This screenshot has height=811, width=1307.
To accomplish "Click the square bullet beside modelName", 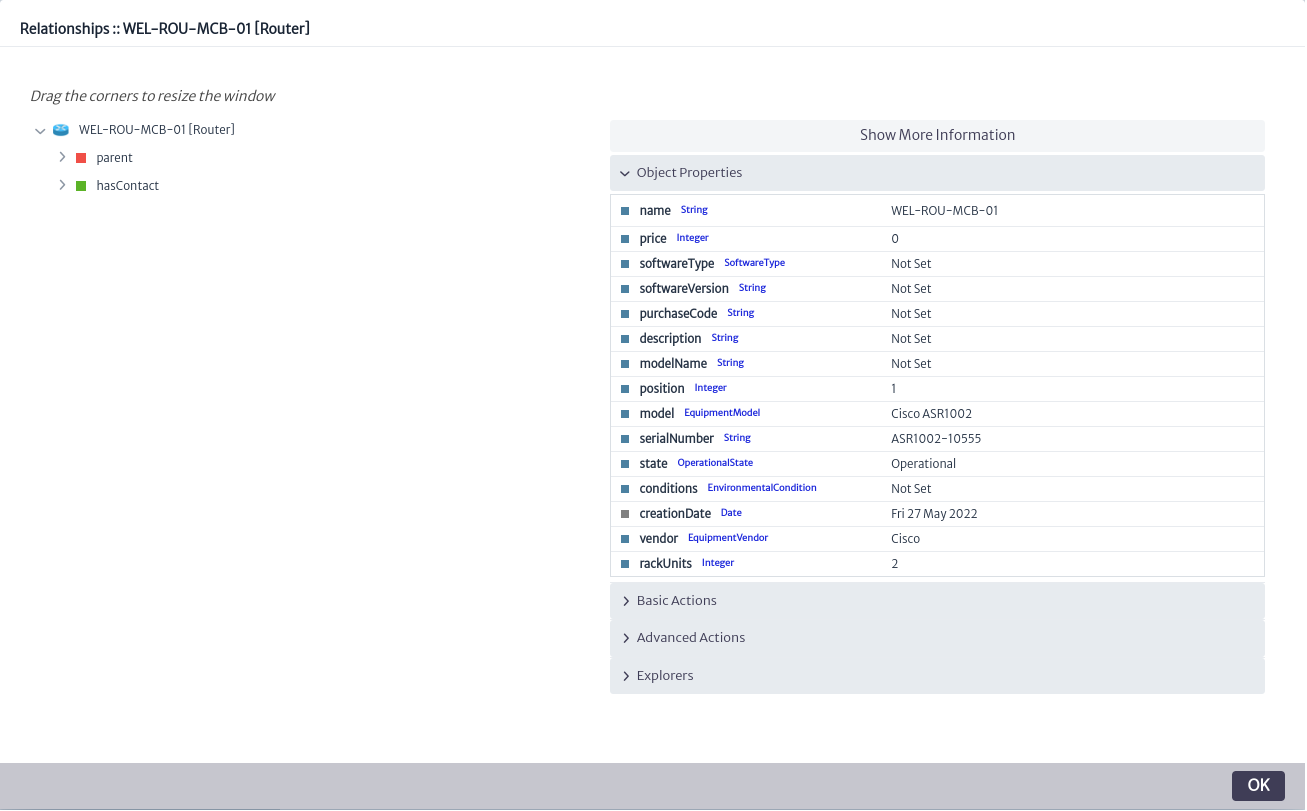I will [x=625, y=364].
